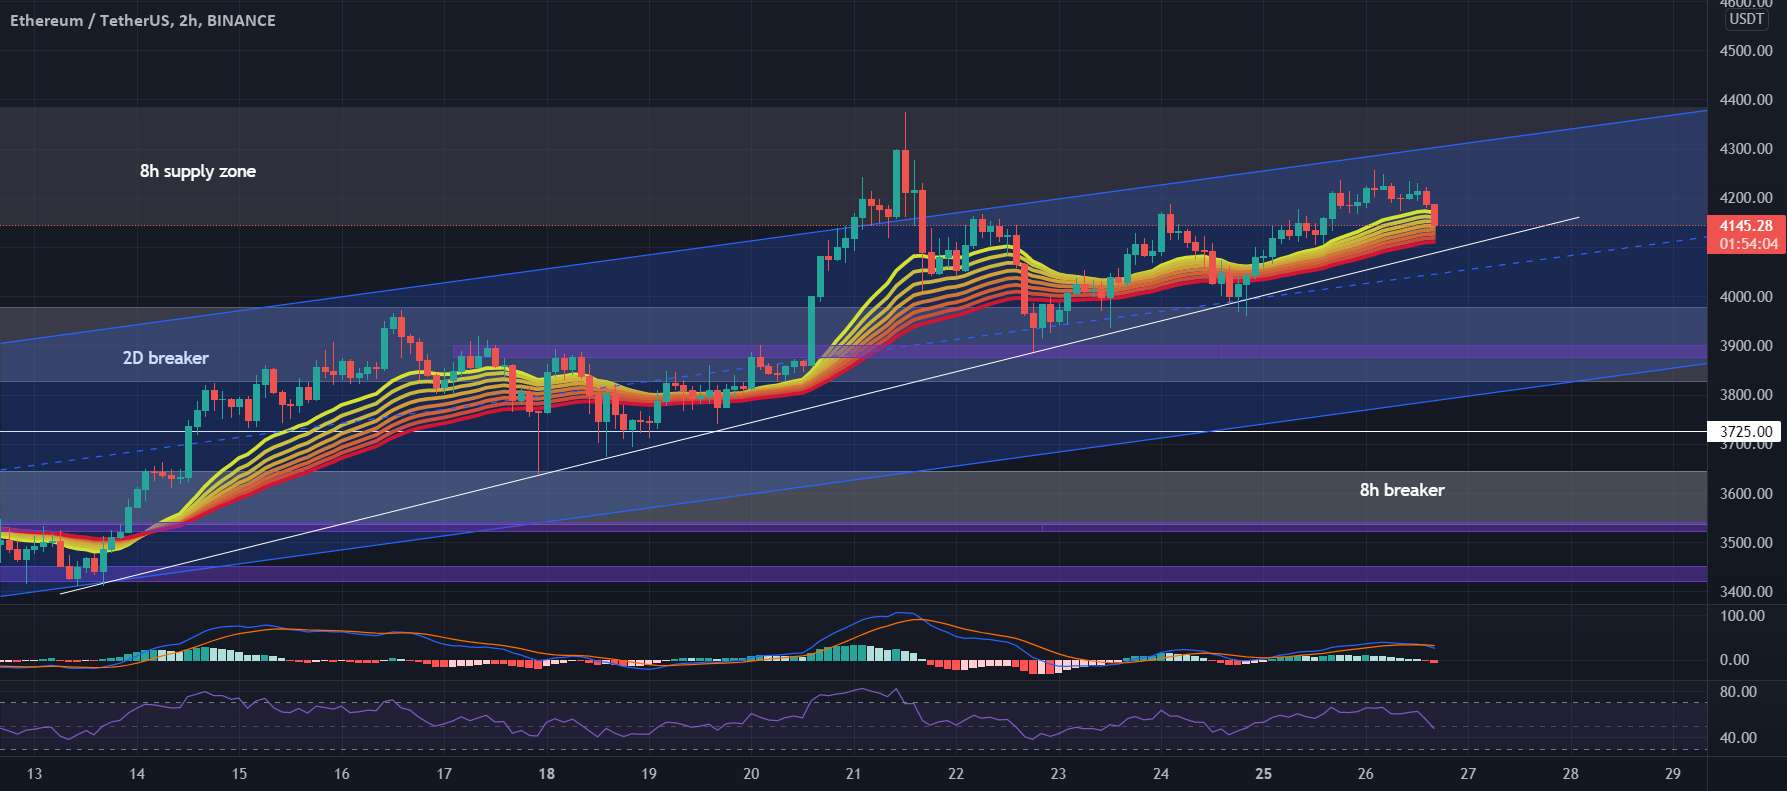Click the 3600.00 price axis label

tap(1746, 494)
